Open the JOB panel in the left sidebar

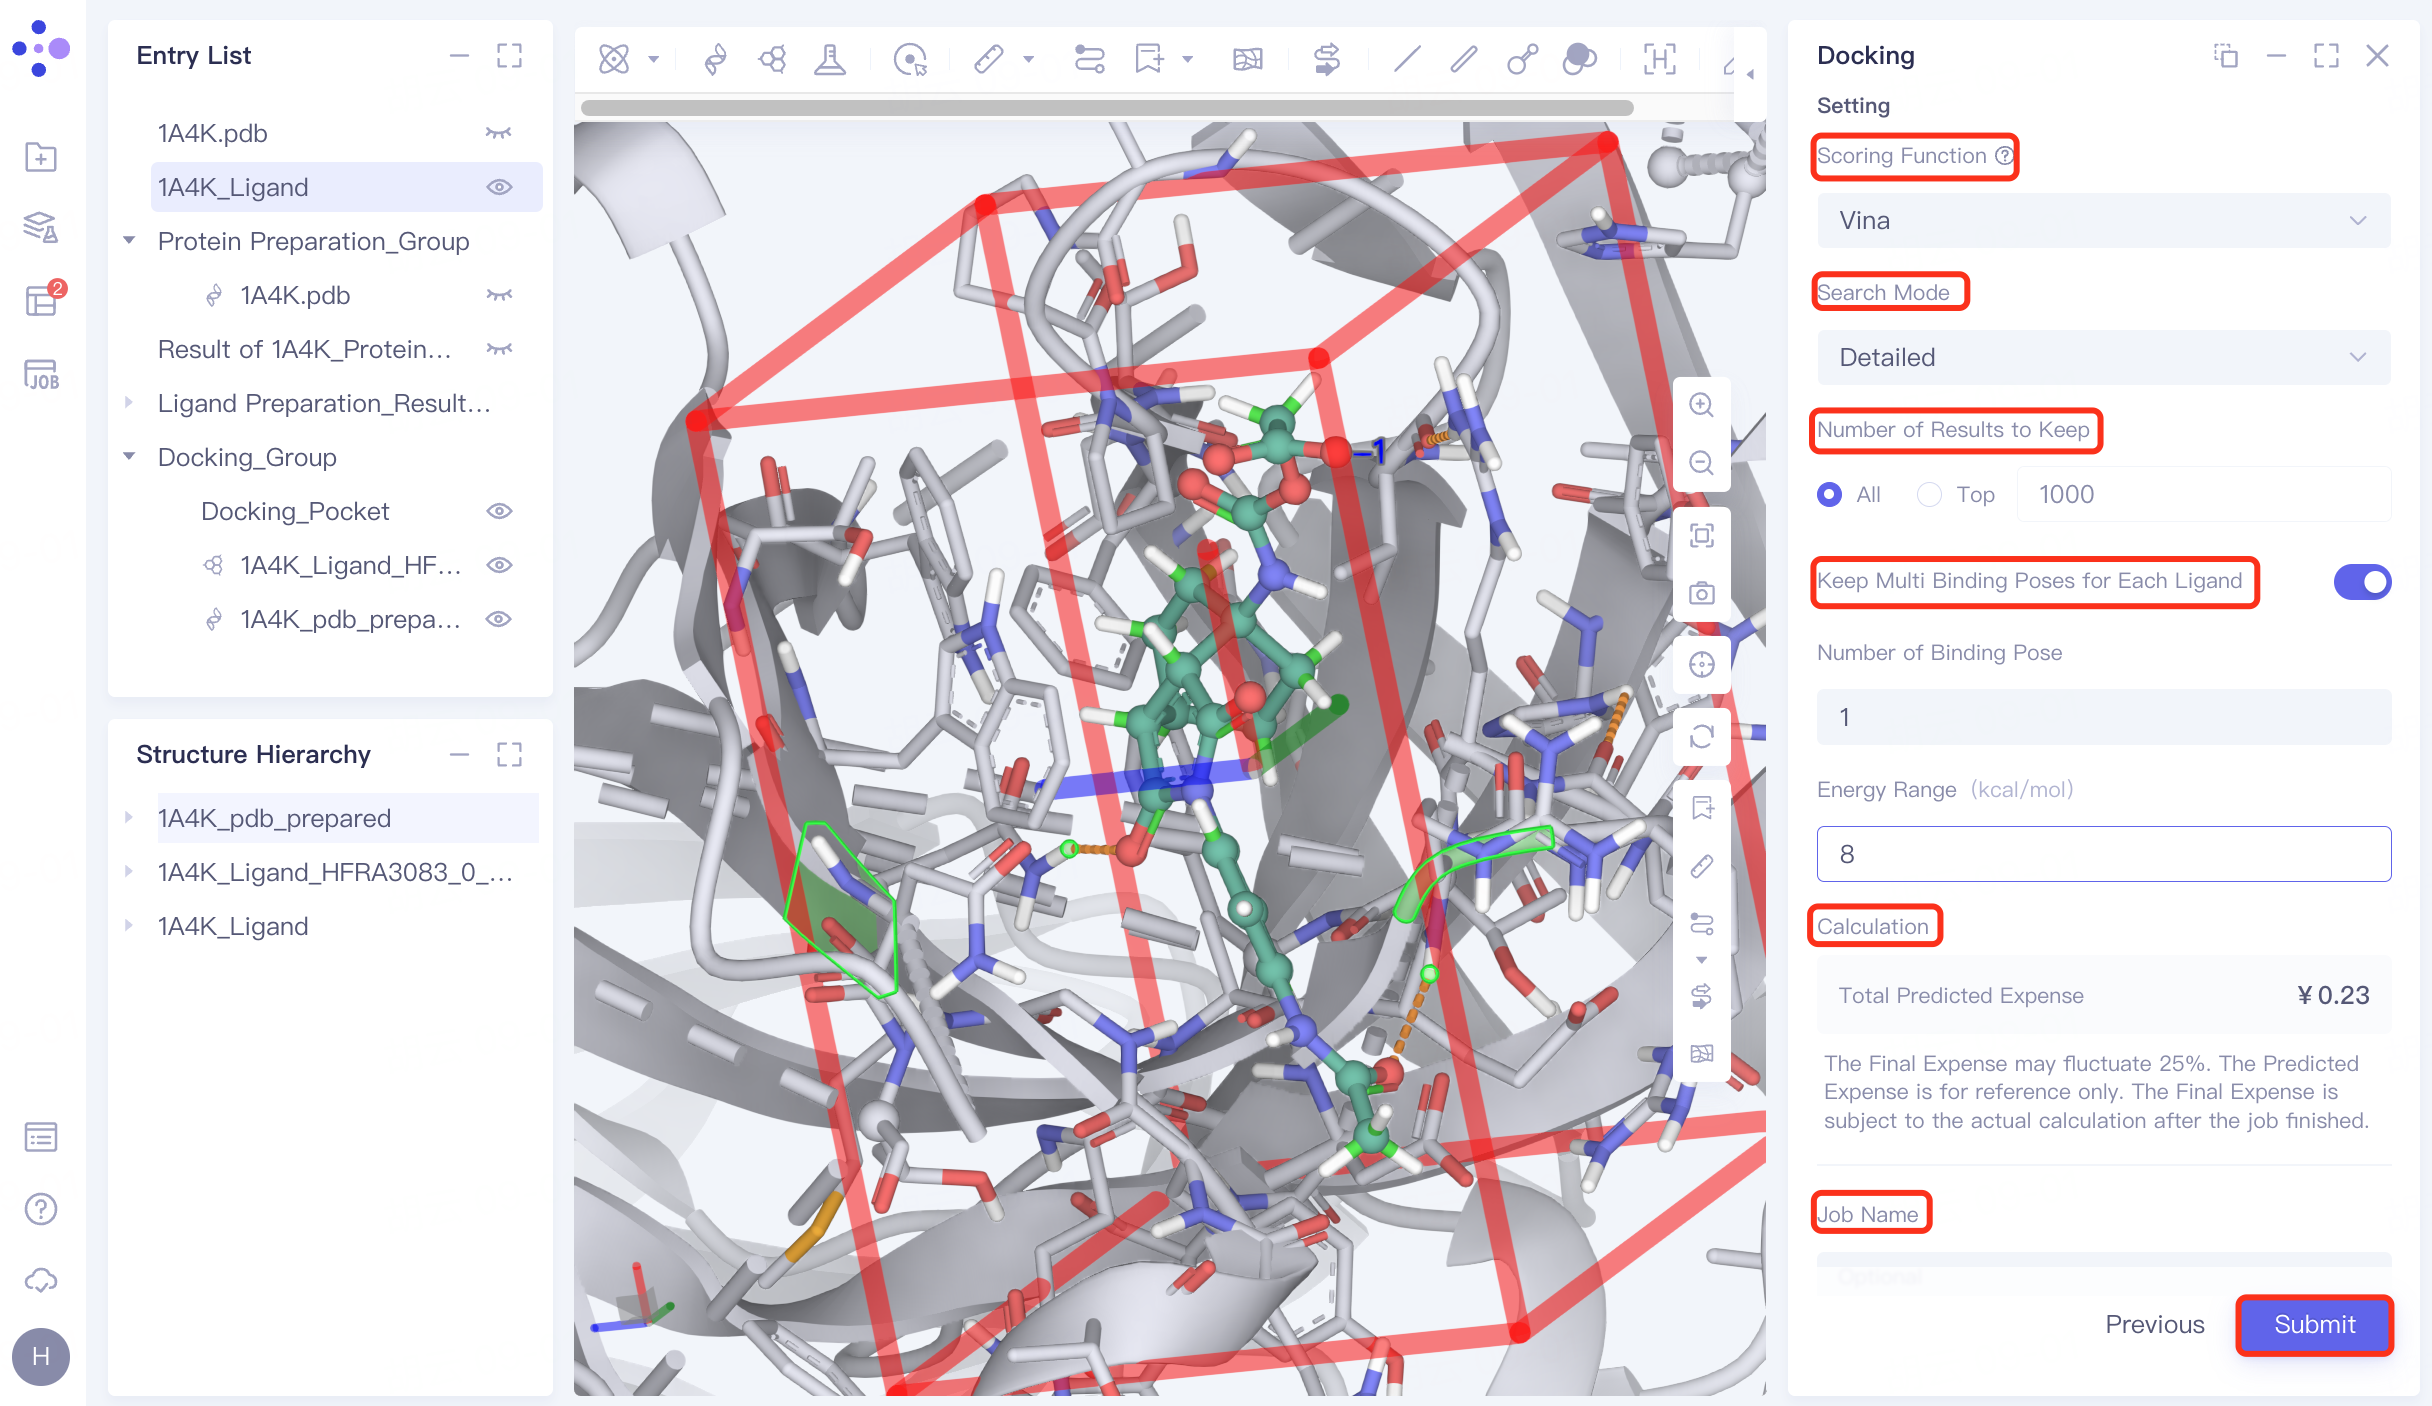click(x=40, y=374)
